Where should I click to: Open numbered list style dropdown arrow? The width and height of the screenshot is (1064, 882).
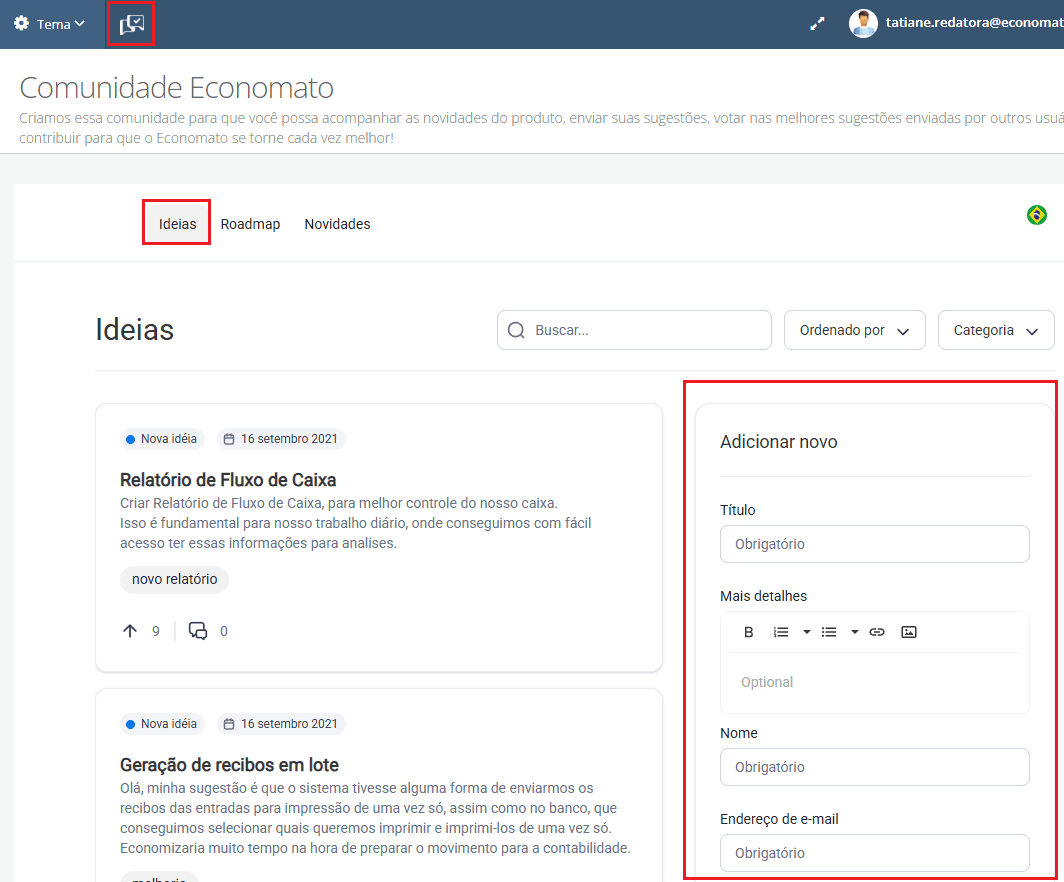point(806,632)
